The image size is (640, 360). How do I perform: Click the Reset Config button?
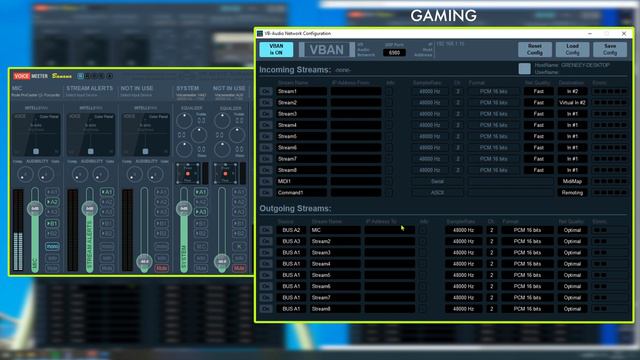(535, 49)
